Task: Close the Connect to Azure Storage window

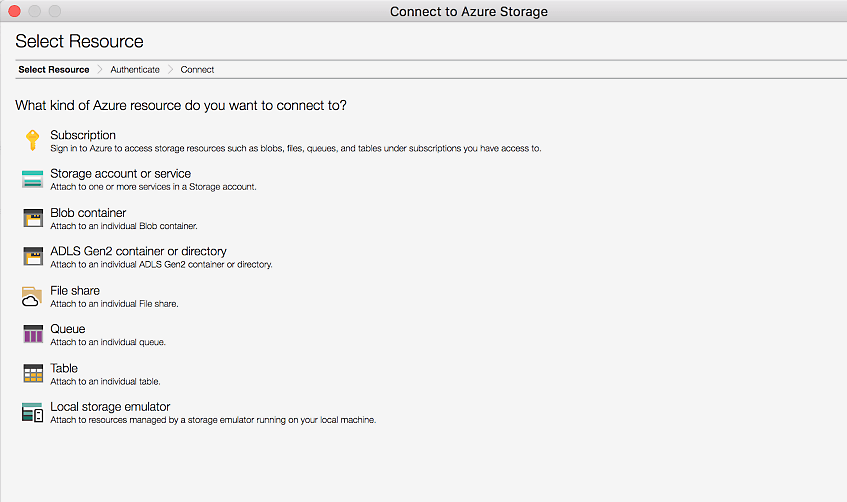Action: (14, 11)
